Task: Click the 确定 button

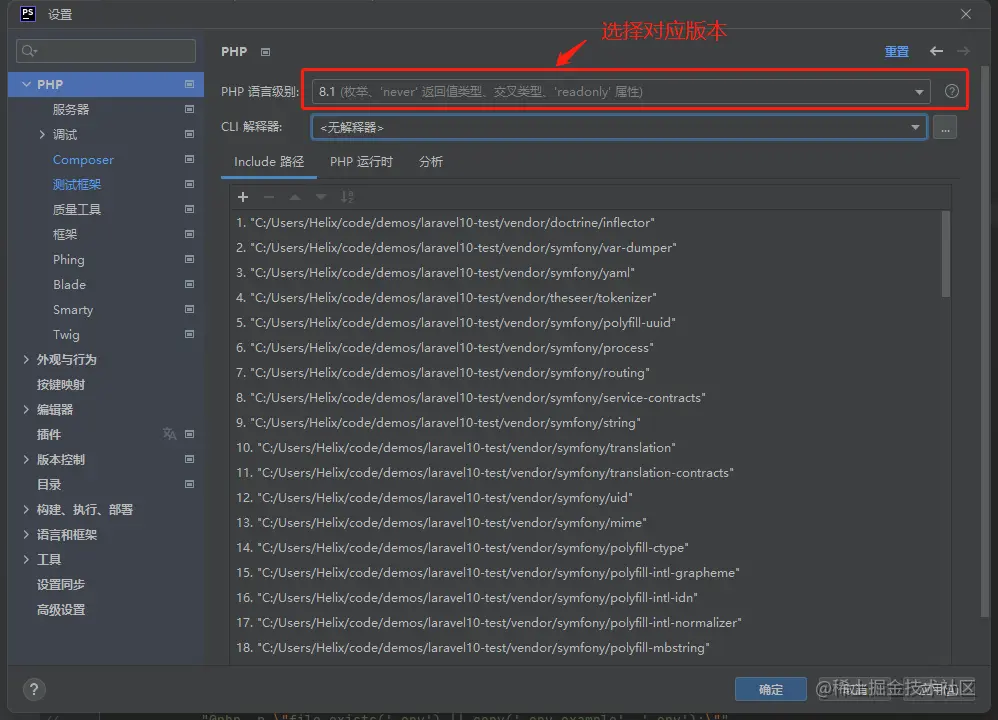Action: pos(771,689)
